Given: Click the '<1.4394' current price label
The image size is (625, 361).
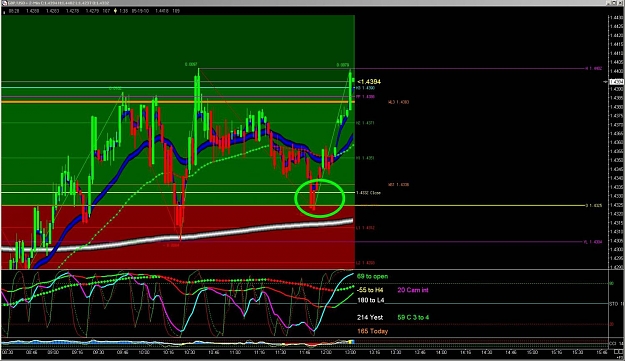Looking at the screenshot, I should tap(369, 82).
